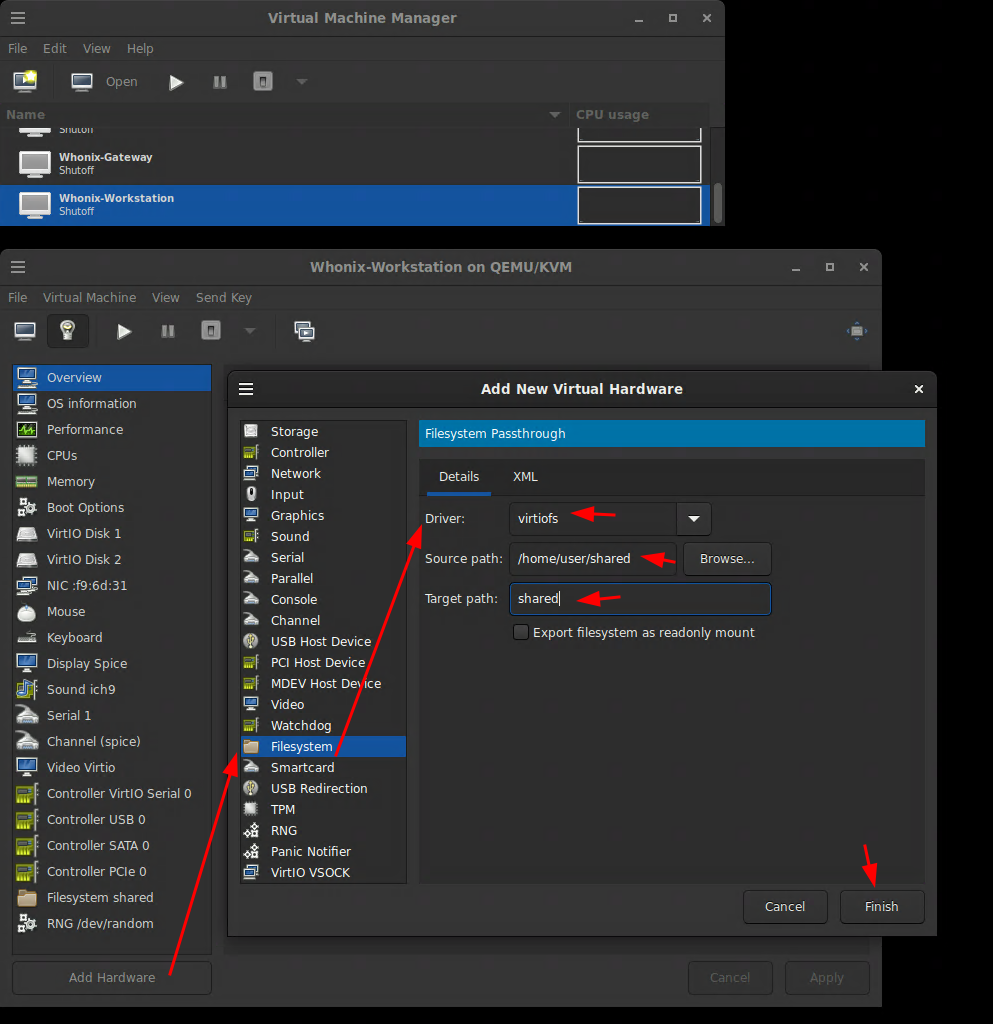Open the selected VM console in Virtual Machine Manager
The height and width of the screenshot is (1024, 993).
point(104,82)
